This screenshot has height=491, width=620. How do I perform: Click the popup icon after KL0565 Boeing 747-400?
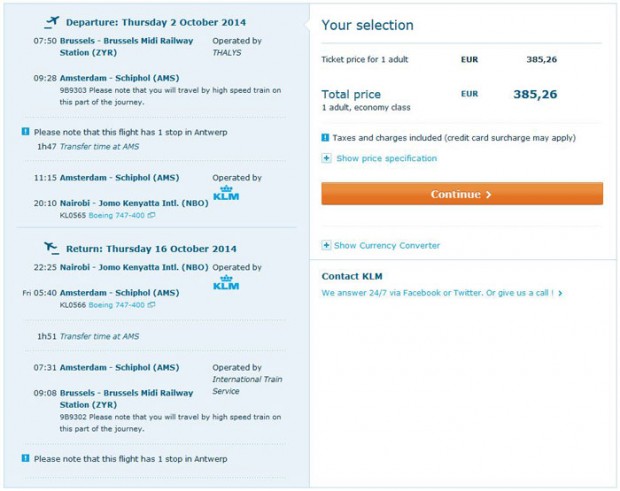151,215
